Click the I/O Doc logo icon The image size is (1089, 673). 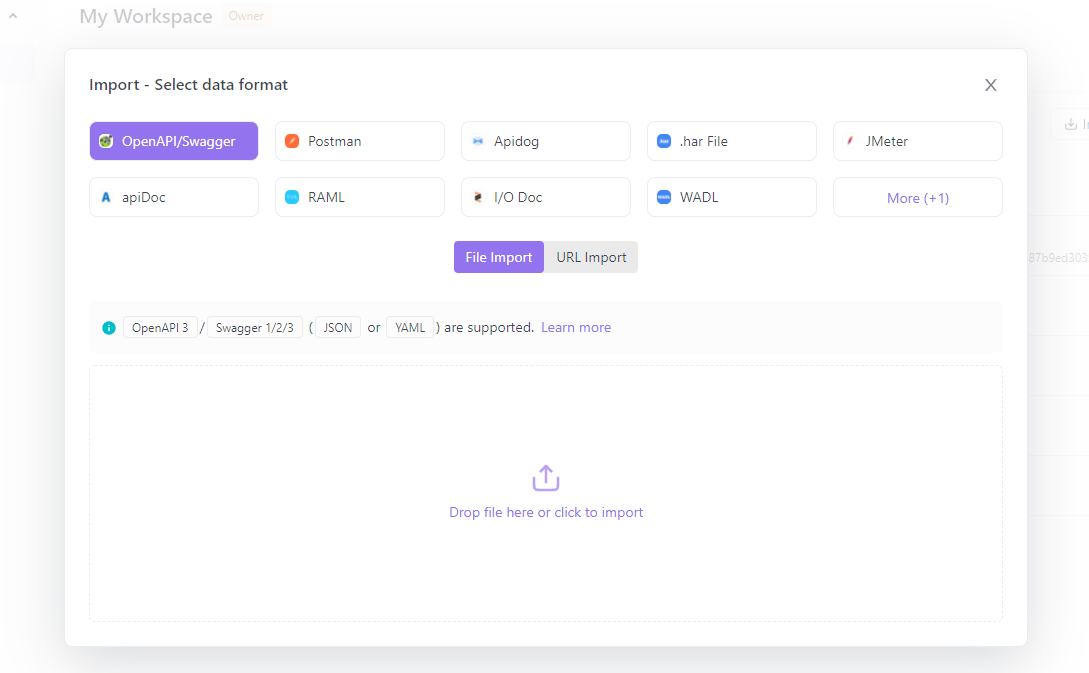[x=478, y=197]
